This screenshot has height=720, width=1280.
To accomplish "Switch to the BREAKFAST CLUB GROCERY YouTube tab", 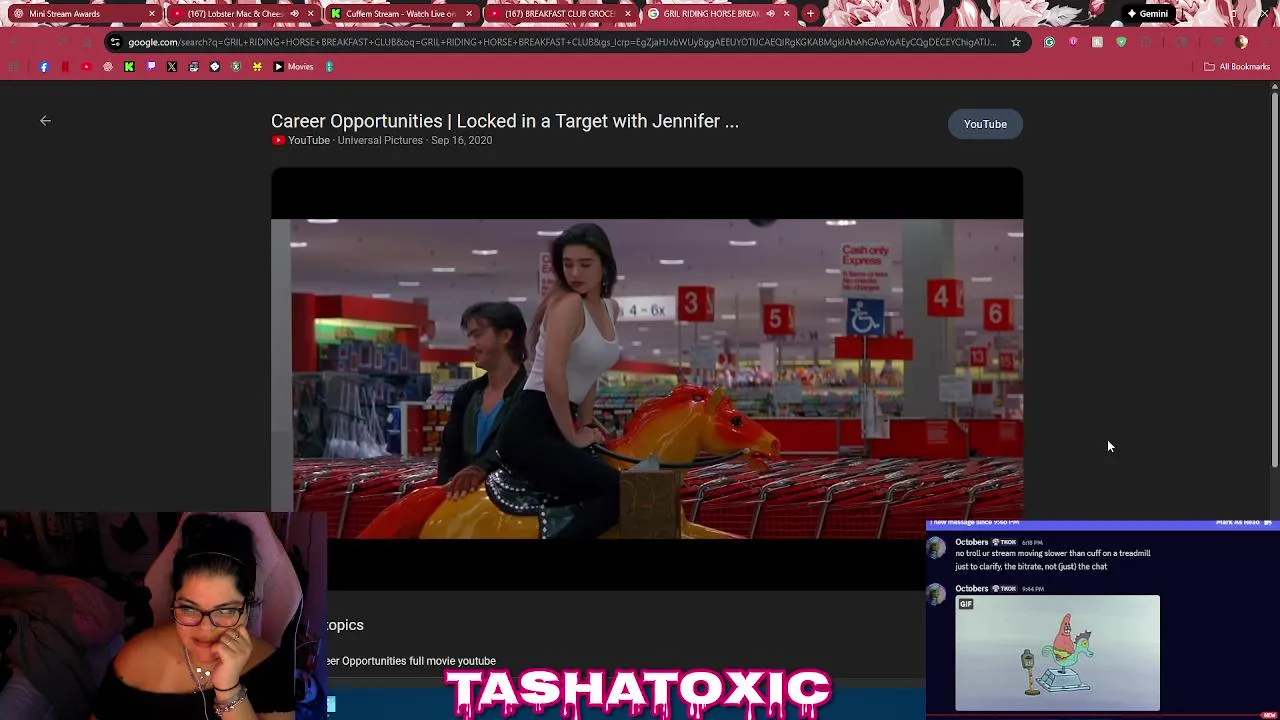I will [x=559, y=14].
